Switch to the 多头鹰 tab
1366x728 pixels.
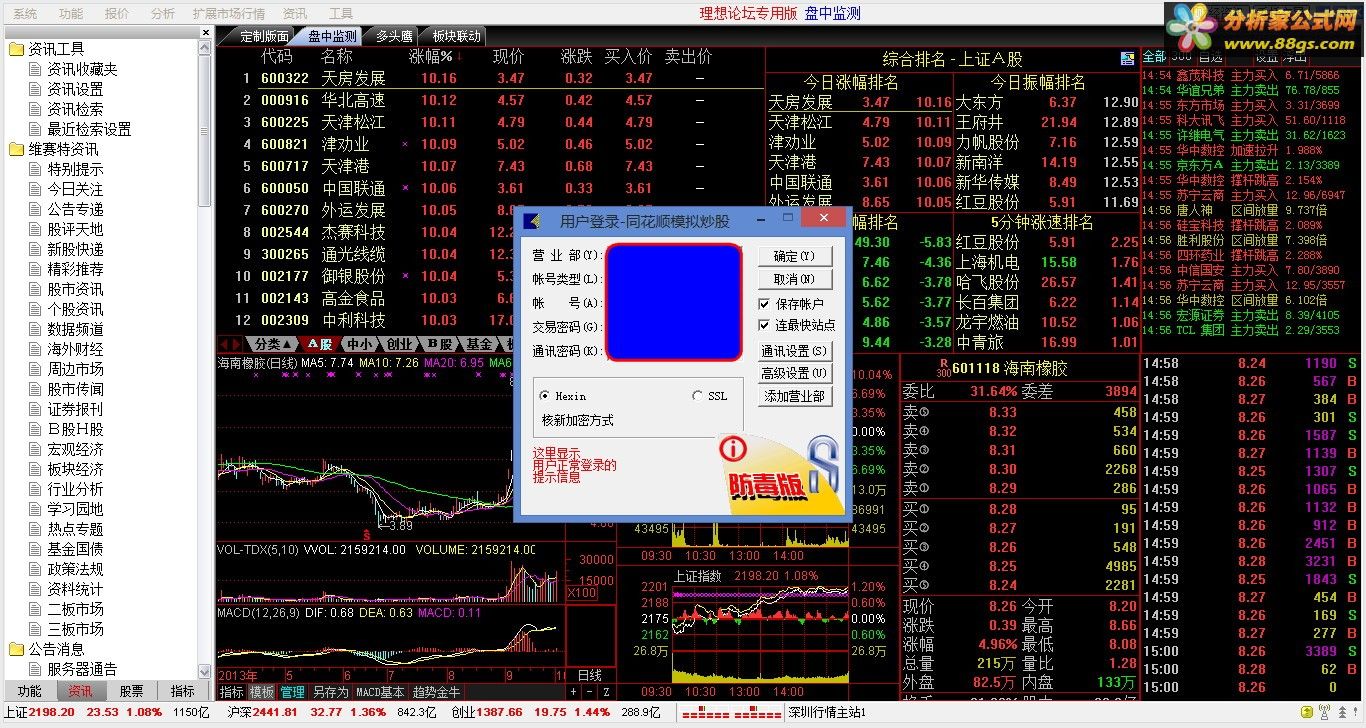click(393, 36)
